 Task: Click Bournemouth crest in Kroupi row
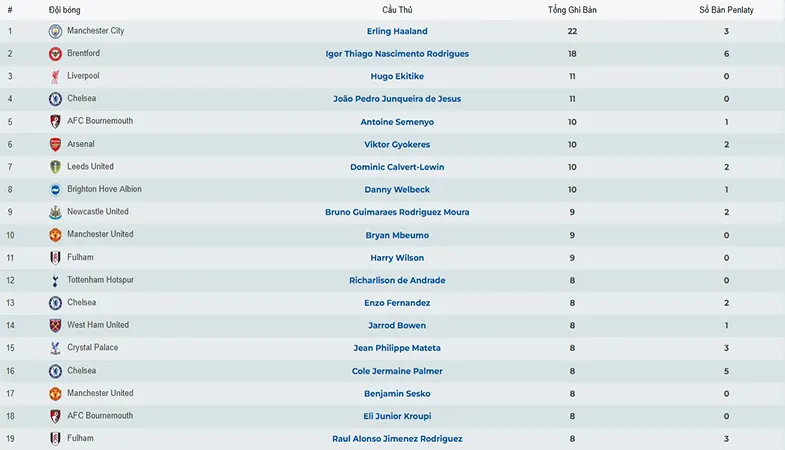click(x=55, y=416)
